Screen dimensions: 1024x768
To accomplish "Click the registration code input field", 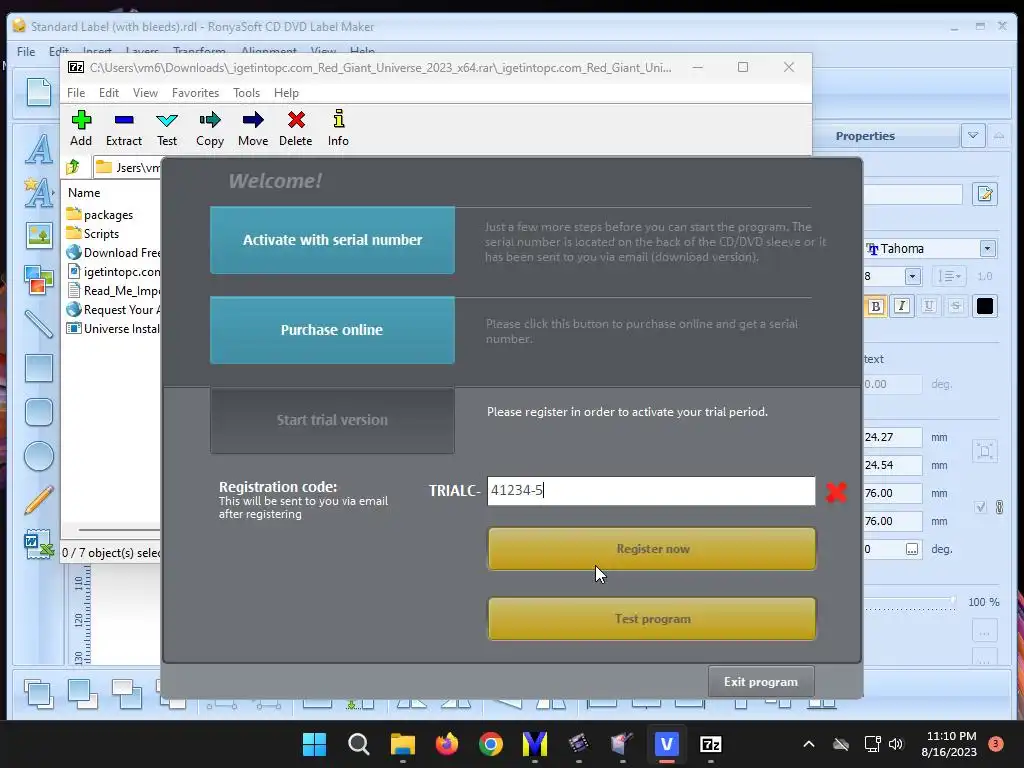I will [x=651, y=490].
